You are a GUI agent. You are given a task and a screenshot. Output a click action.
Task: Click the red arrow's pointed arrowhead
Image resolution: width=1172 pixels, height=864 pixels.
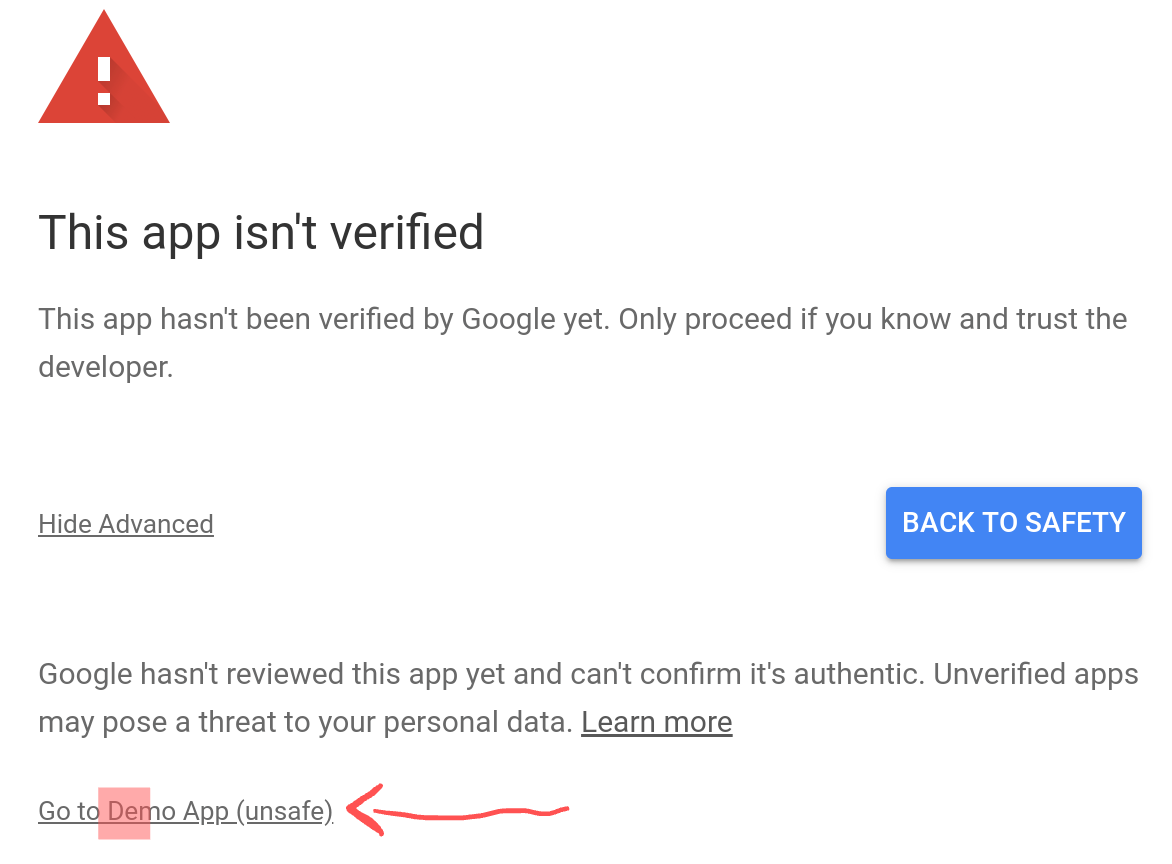365,810
